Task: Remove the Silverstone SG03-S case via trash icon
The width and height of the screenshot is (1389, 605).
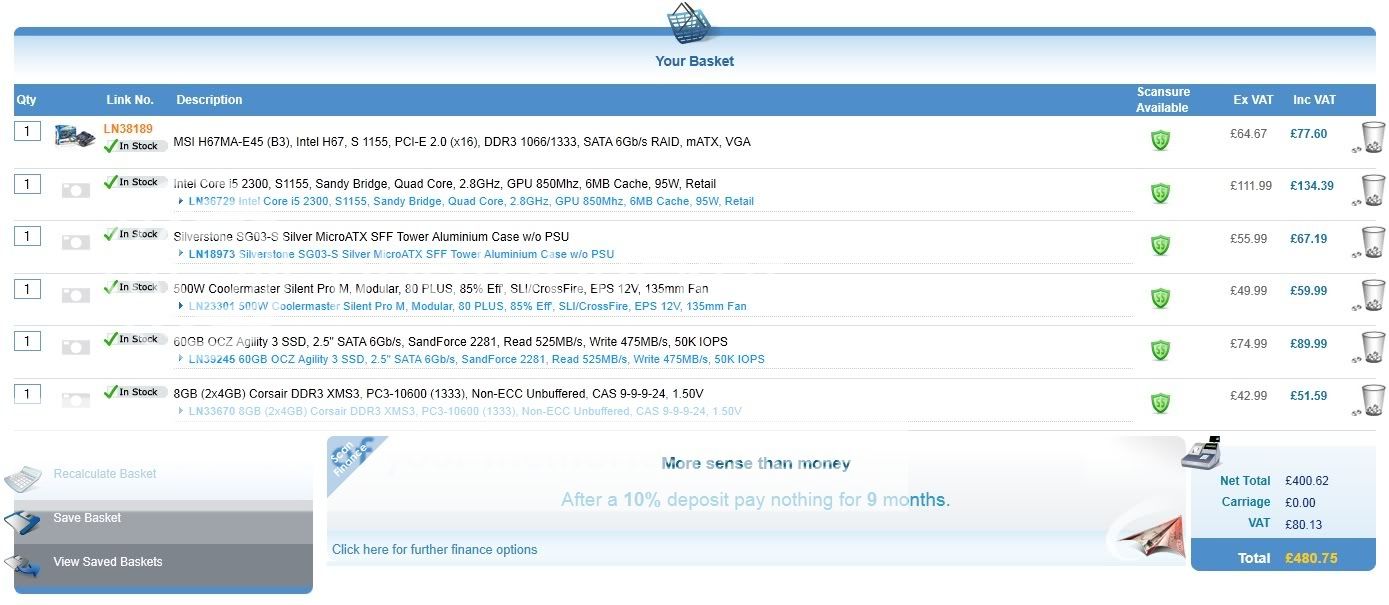Action: point(1373,242)
